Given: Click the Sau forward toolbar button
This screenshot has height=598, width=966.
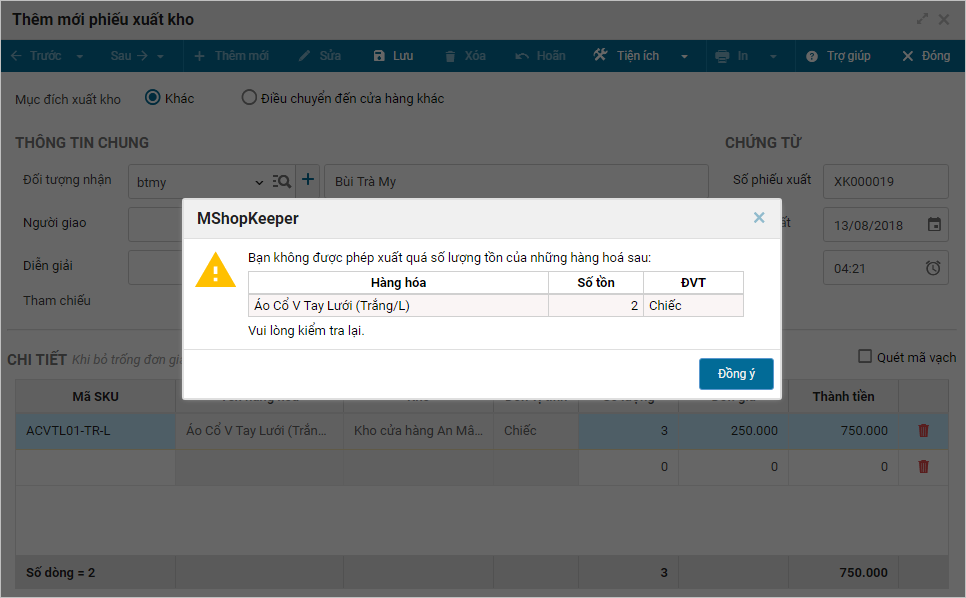Looking at the screenshot, I should [x=129, y=55].
